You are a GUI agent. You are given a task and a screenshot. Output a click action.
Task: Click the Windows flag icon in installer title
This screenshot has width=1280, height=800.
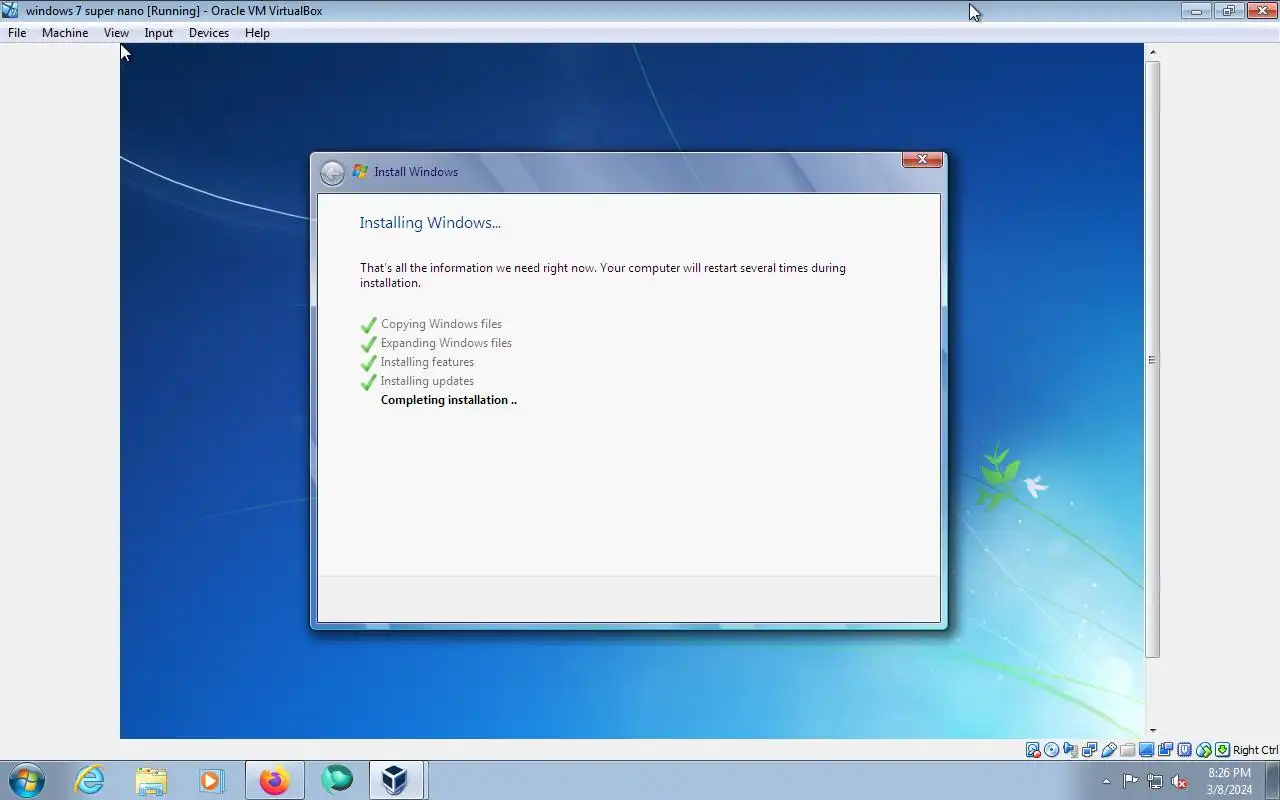pyautogui.click(x=360, y=172)
